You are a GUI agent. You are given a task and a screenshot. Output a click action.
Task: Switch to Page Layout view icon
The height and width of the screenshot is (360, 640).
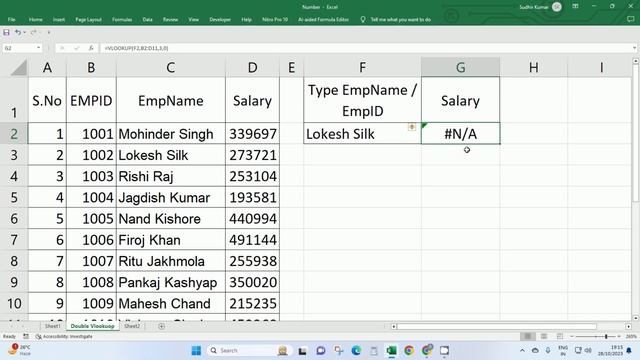544,336
